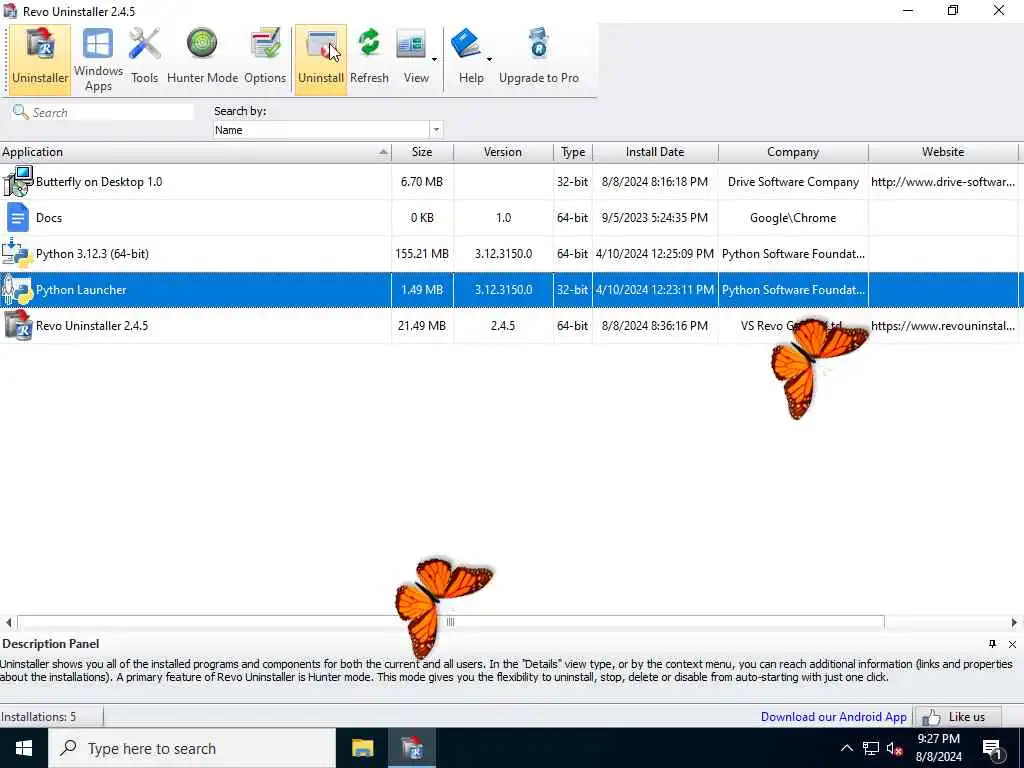Sort by the Size column header
Screen dimensions: 1024x768
click(422, 152)
